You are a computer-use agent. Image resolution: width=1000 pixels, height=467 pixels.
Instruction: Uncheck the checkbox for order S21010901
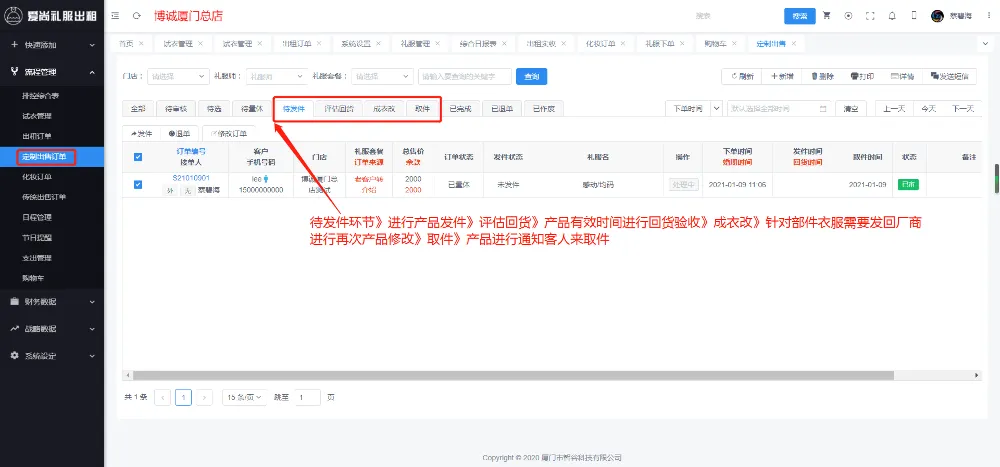138,184
